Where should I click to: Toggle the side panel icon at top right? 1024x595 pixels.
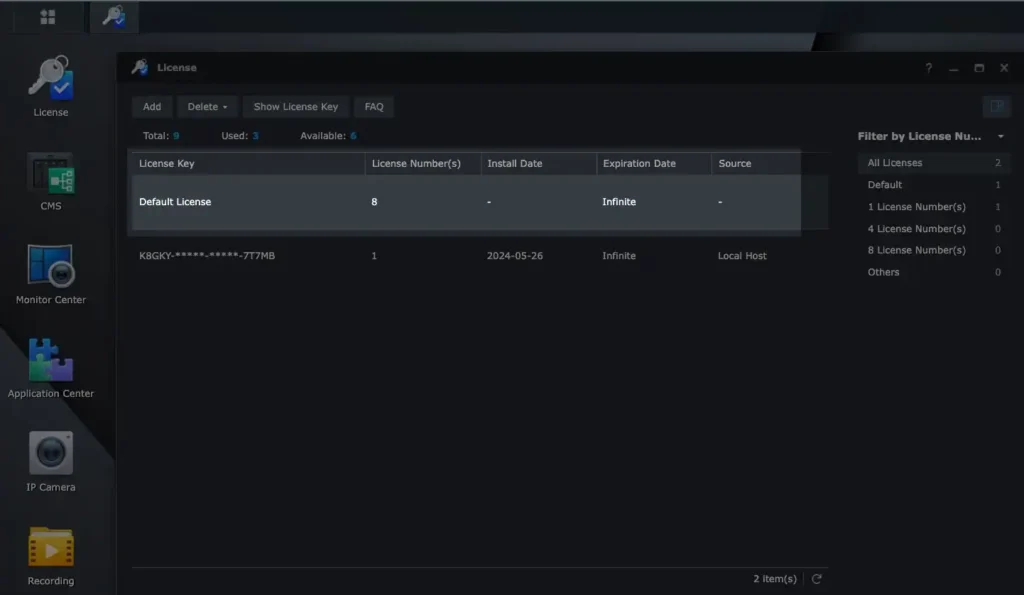pyautogui.click(x=997, y=106)
